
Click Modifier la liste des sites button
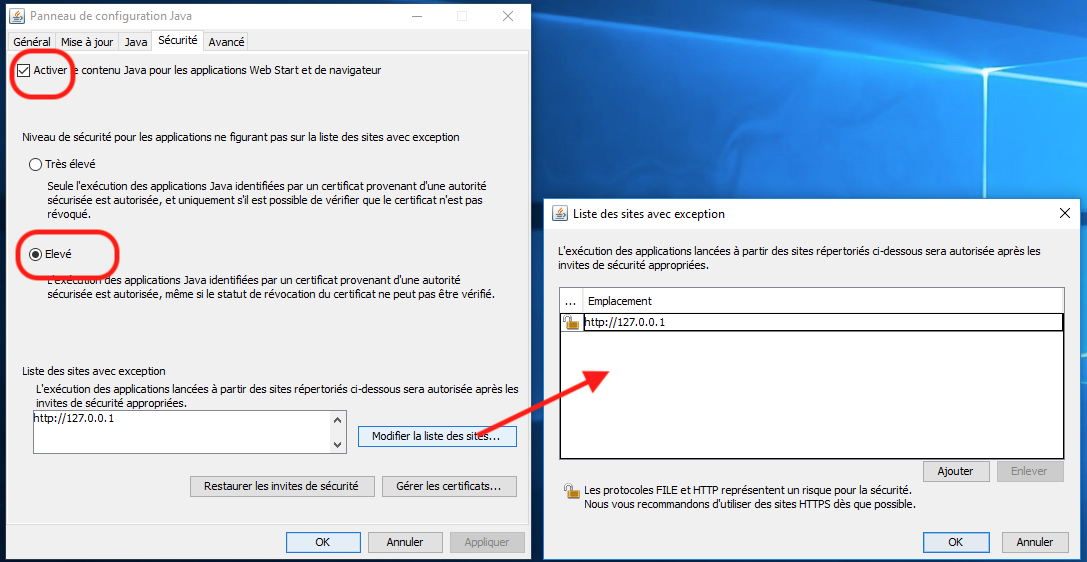tap(437, 437)
